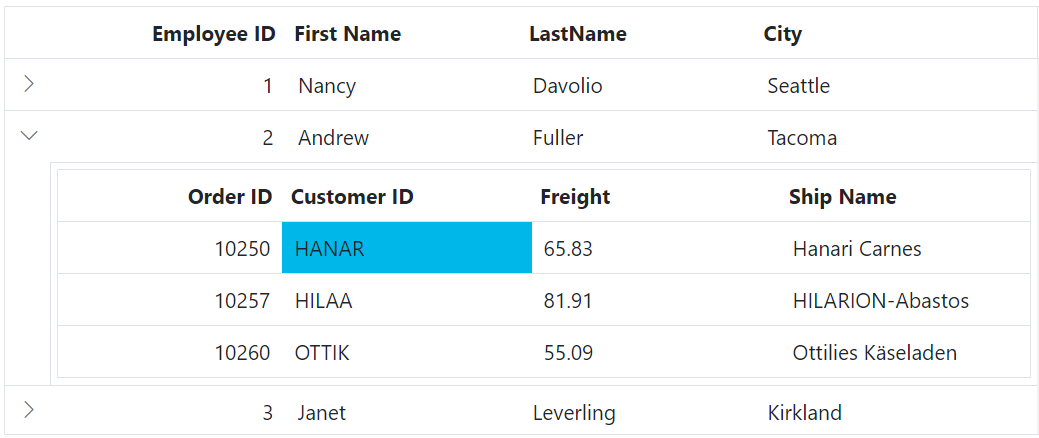Click the City column header
This screenshot has height=438, width=1039.
pos(783,34)
